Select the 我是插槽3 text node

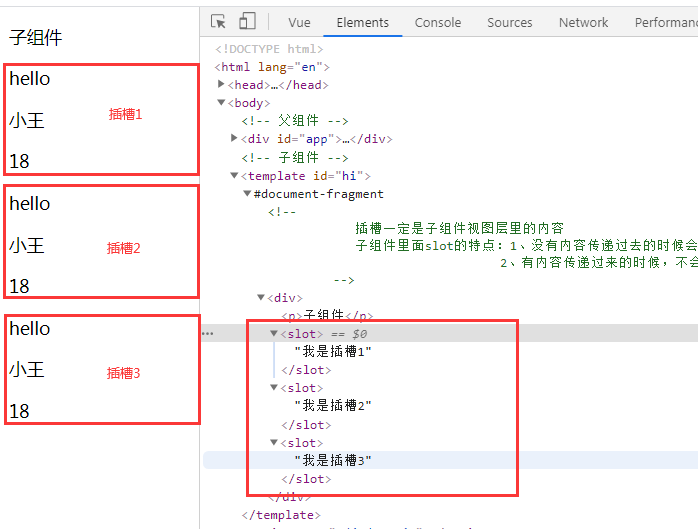coord(332,460)
